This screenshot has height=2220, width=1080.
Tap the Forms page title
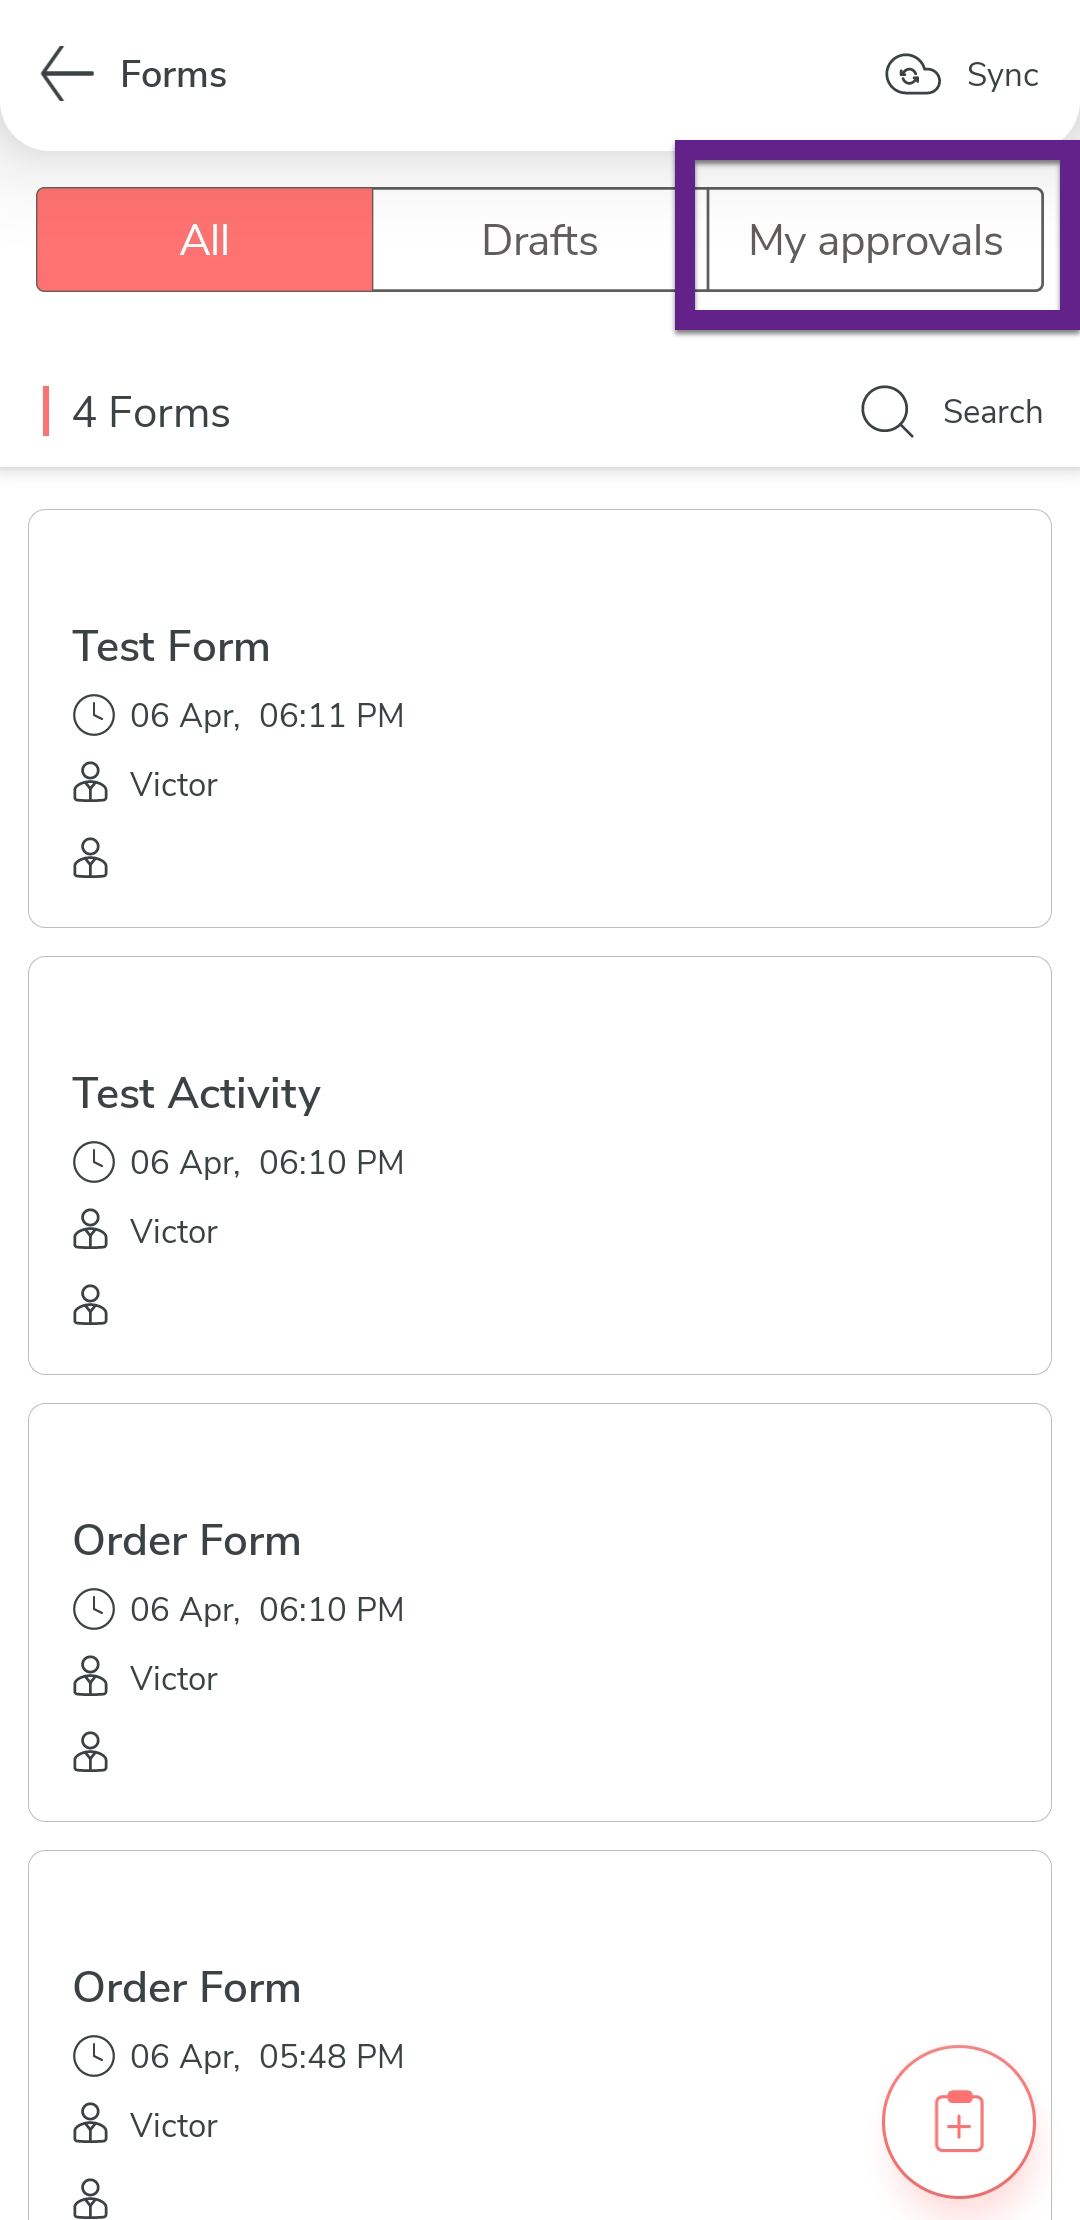tap(173, 75)
